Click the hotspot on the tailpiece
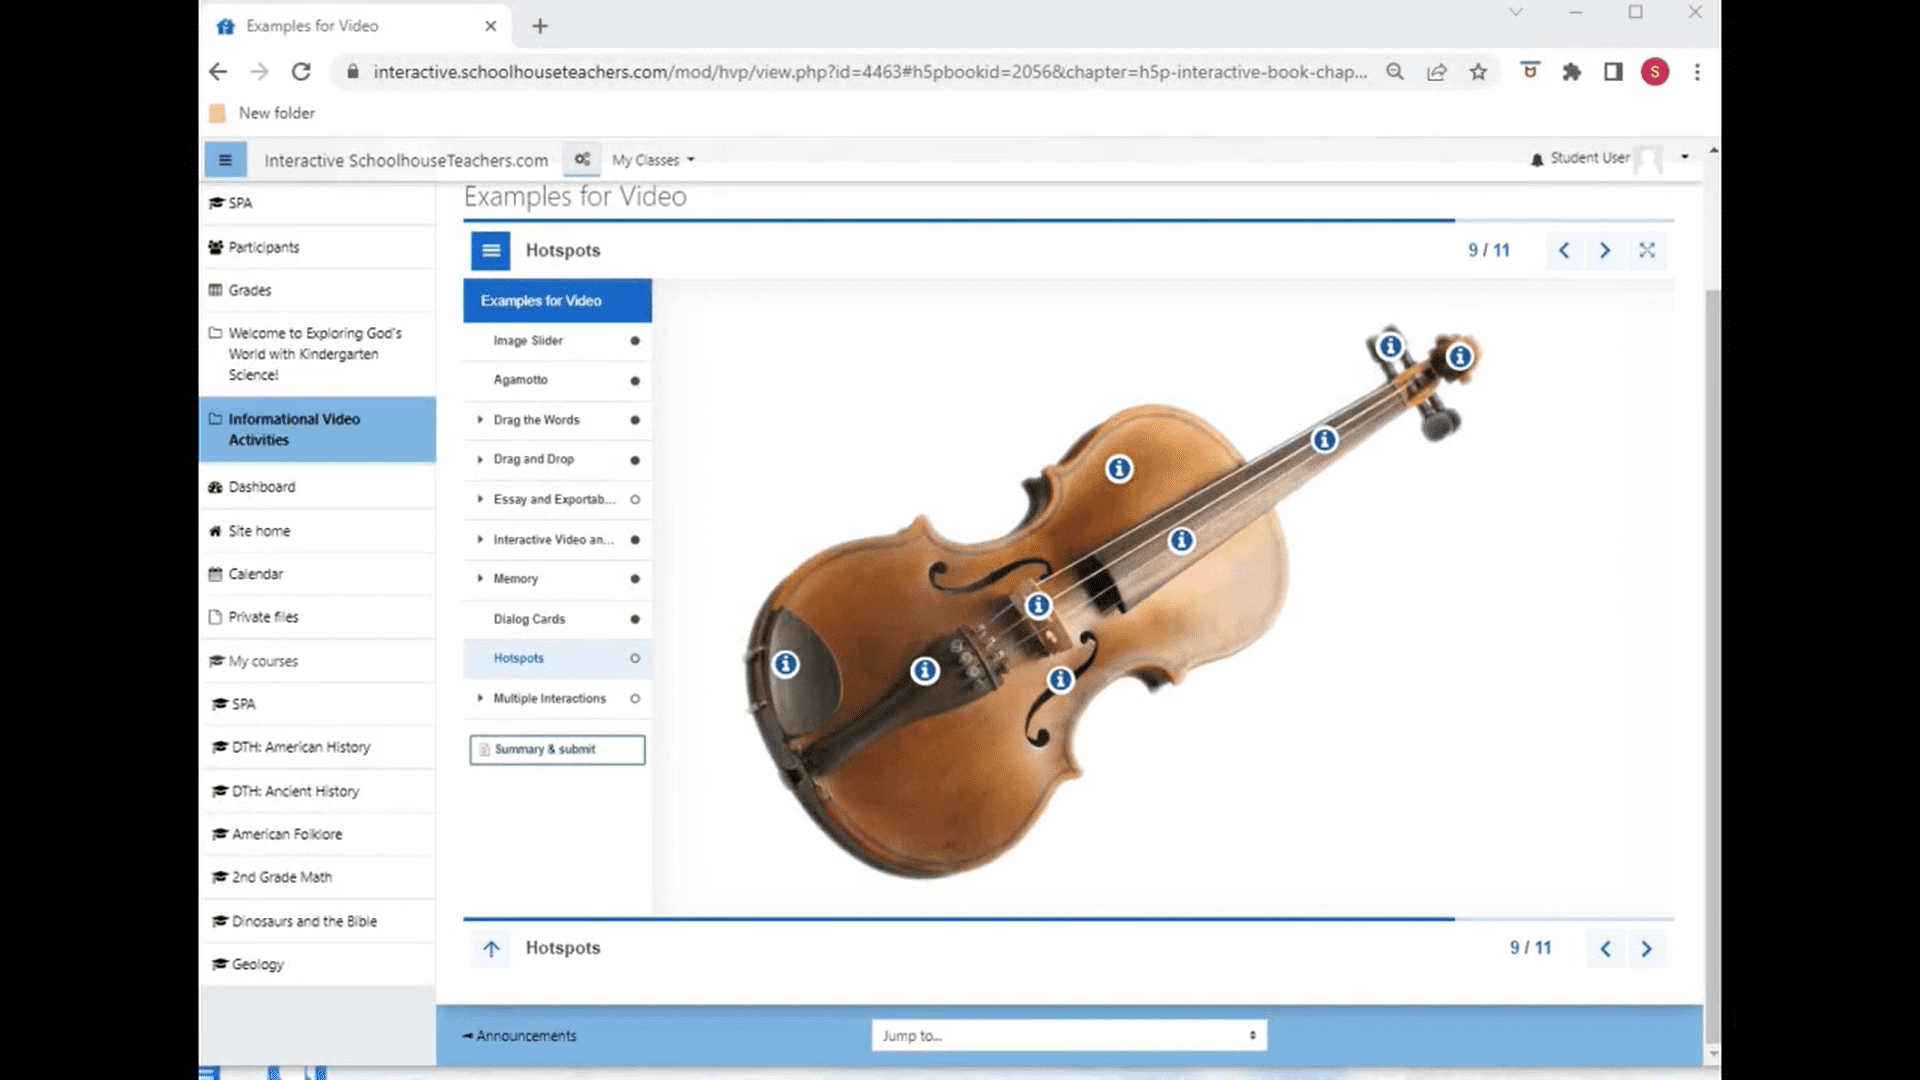This screenshot has width=1920, height=1080. (x=925, y=671)
